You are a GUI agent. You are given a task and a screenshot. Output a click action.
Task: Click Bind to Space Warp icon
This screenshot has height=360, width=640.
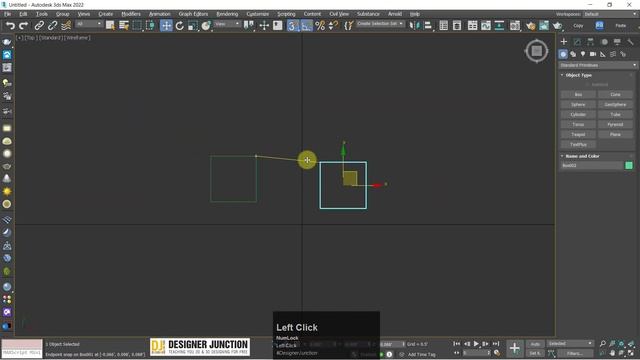point(66,26)
